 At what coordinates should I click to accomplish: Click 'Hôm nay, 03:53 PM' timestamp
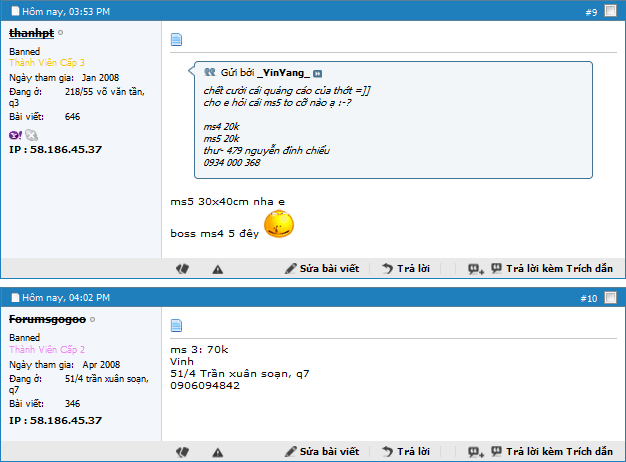pos(66,12)
